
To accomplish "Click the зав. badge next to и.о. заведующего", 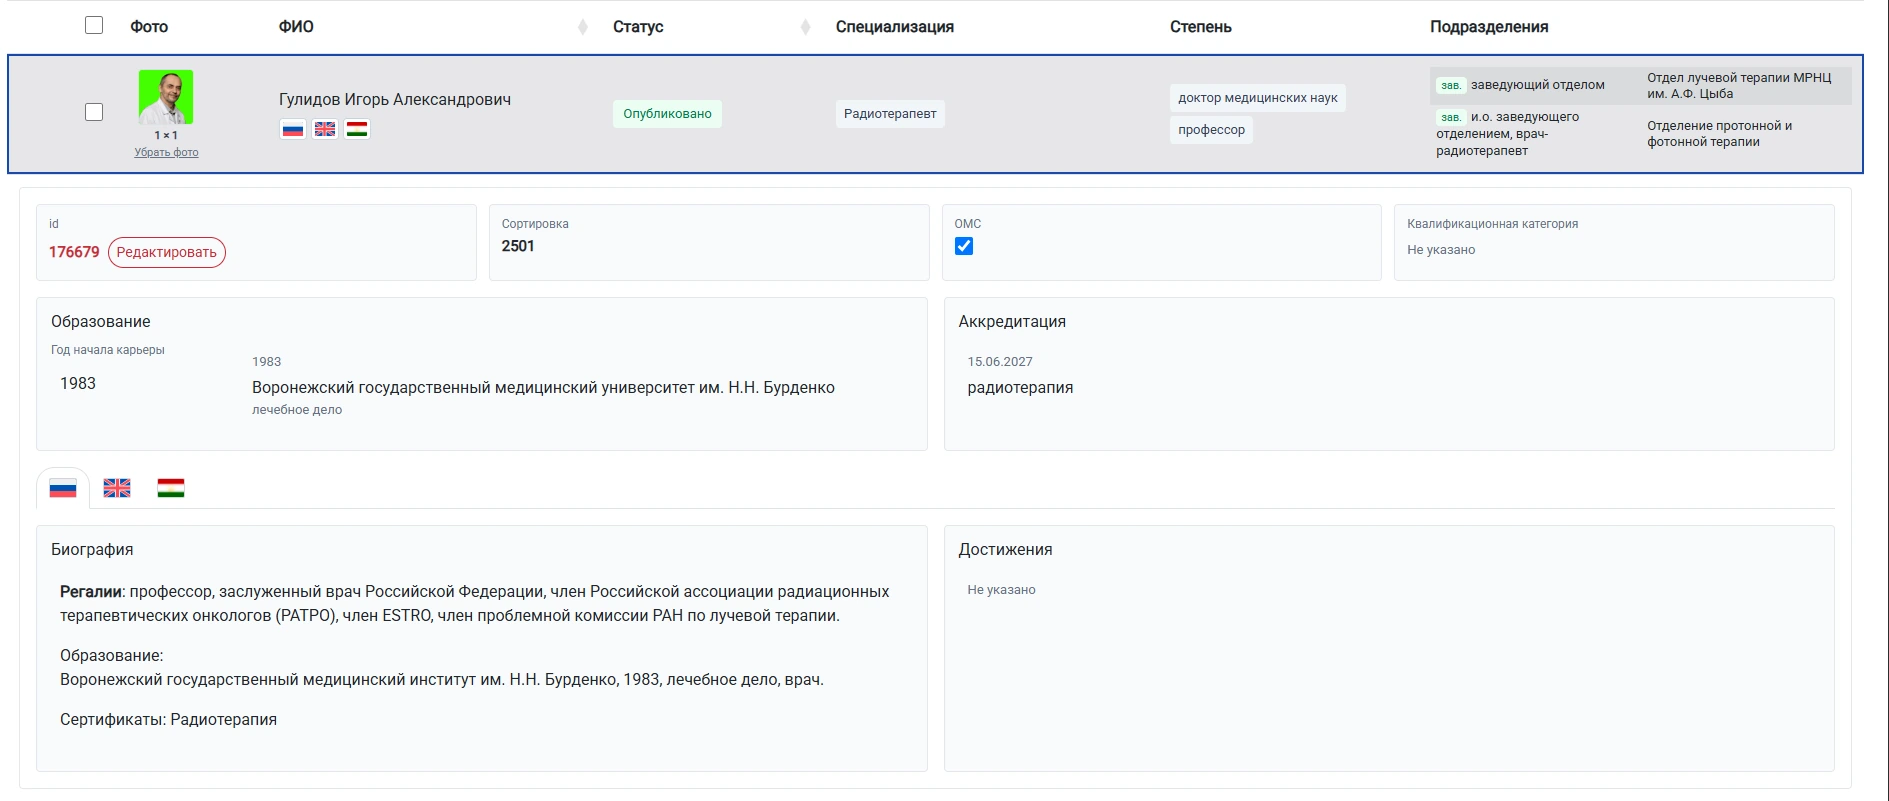I will [1451, 117].
